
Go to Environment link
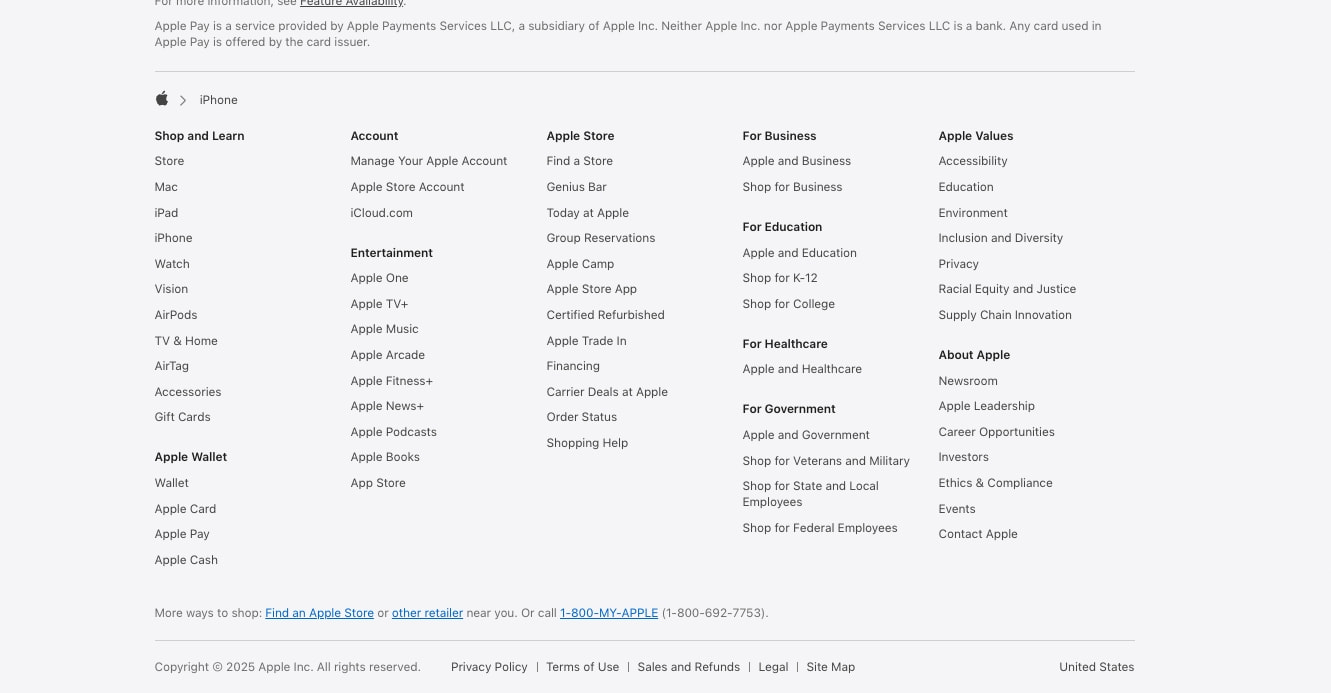(x=972, y=213)
